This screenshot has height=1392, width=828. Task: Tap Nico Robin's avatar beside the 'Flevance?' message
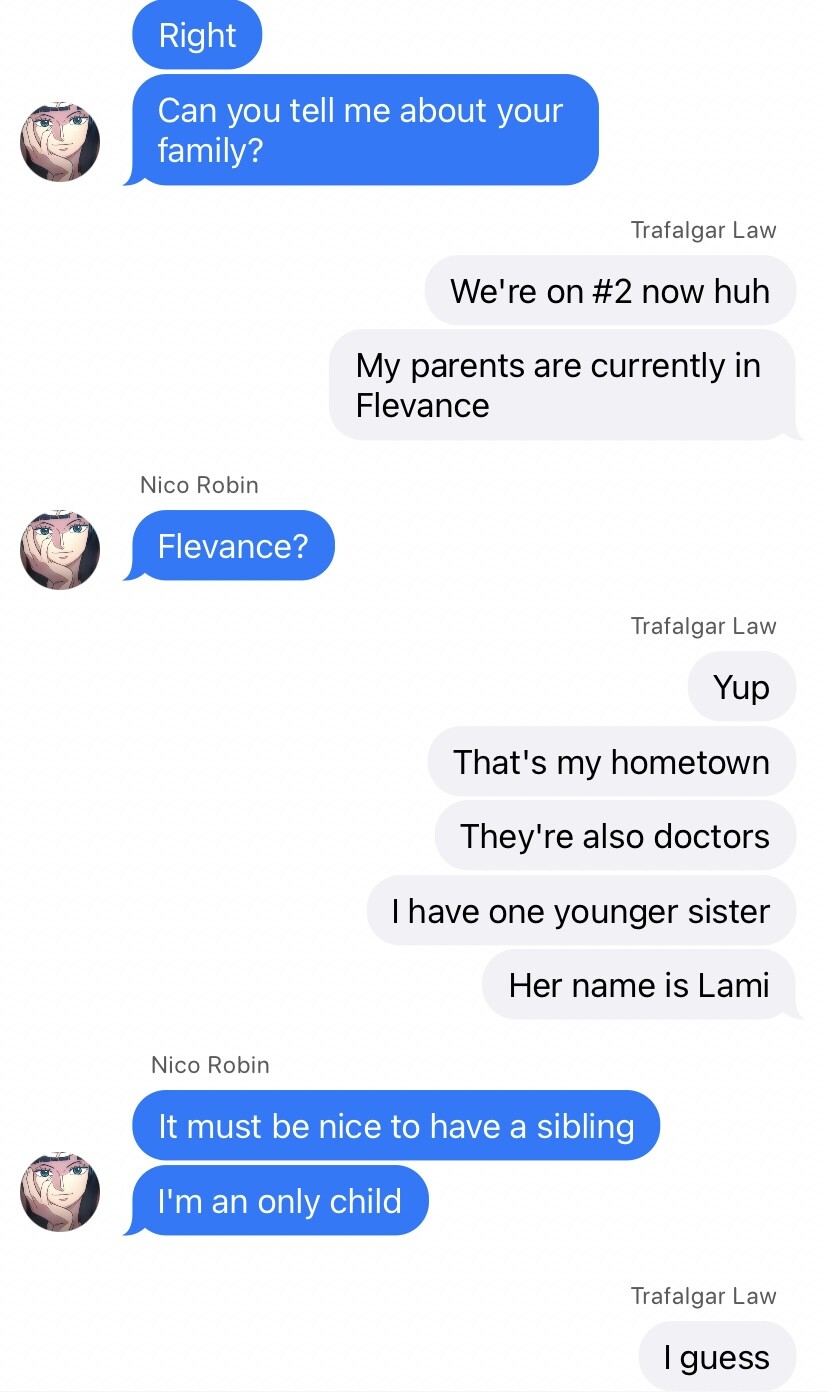click(60, 550)
